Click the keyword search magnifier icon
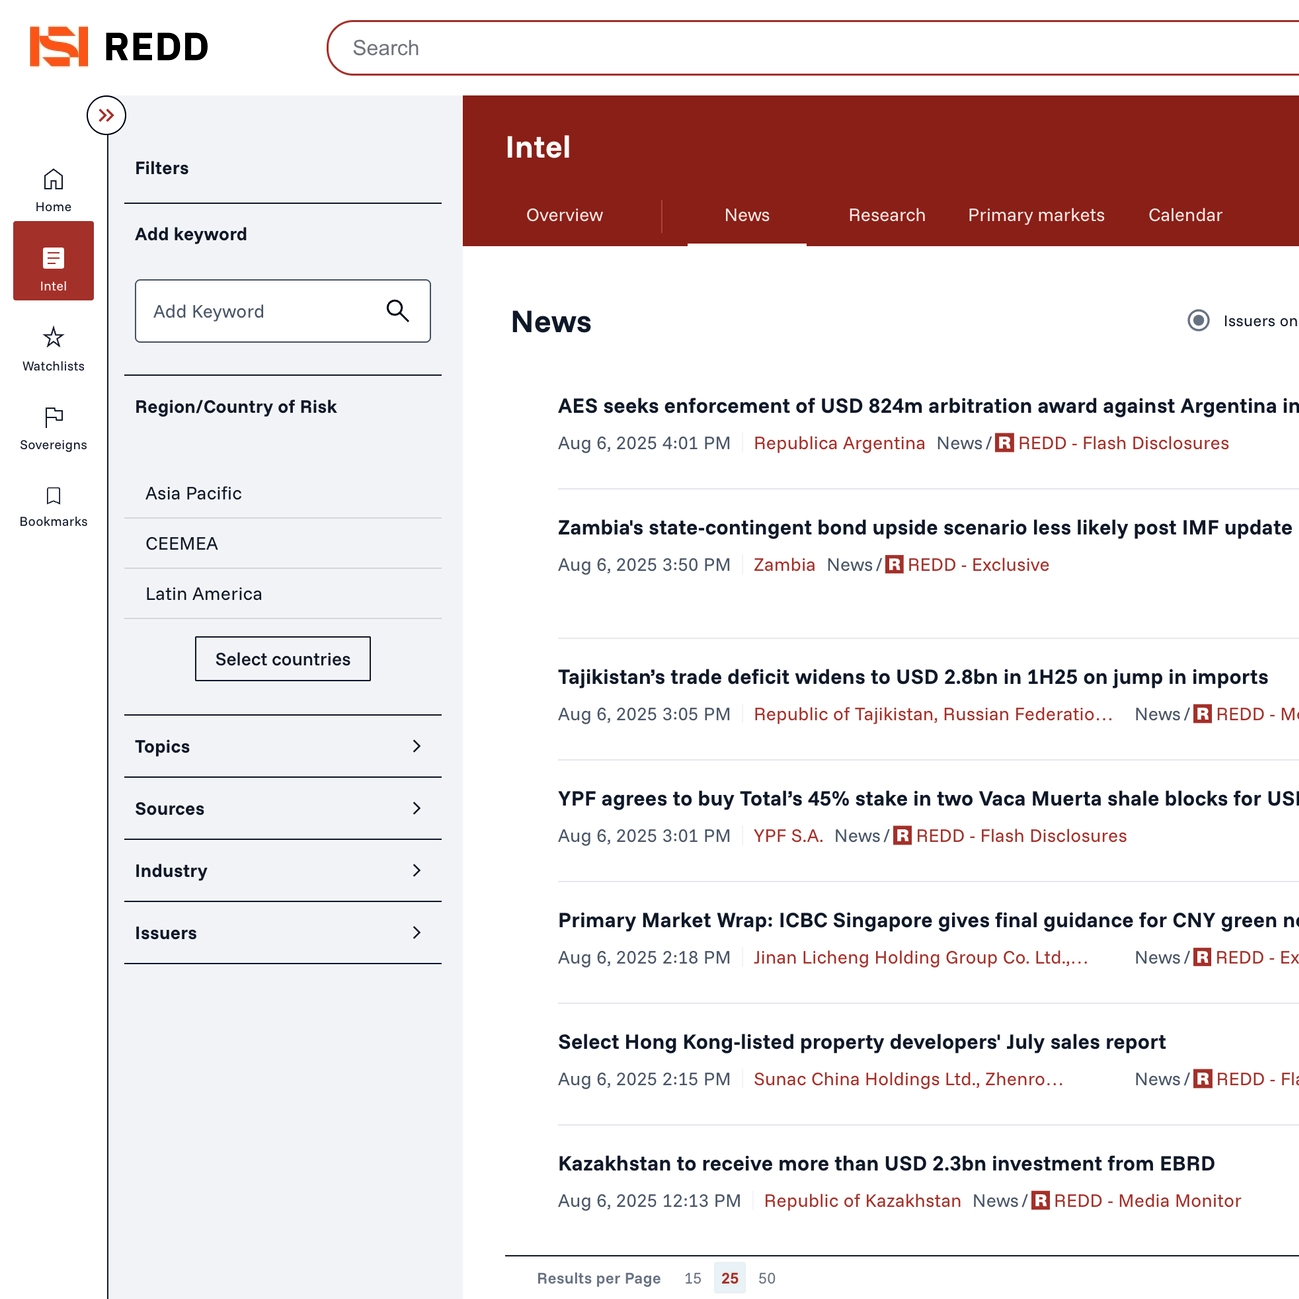Screen dimensions: 1299x1299 [x=398, y=311]
